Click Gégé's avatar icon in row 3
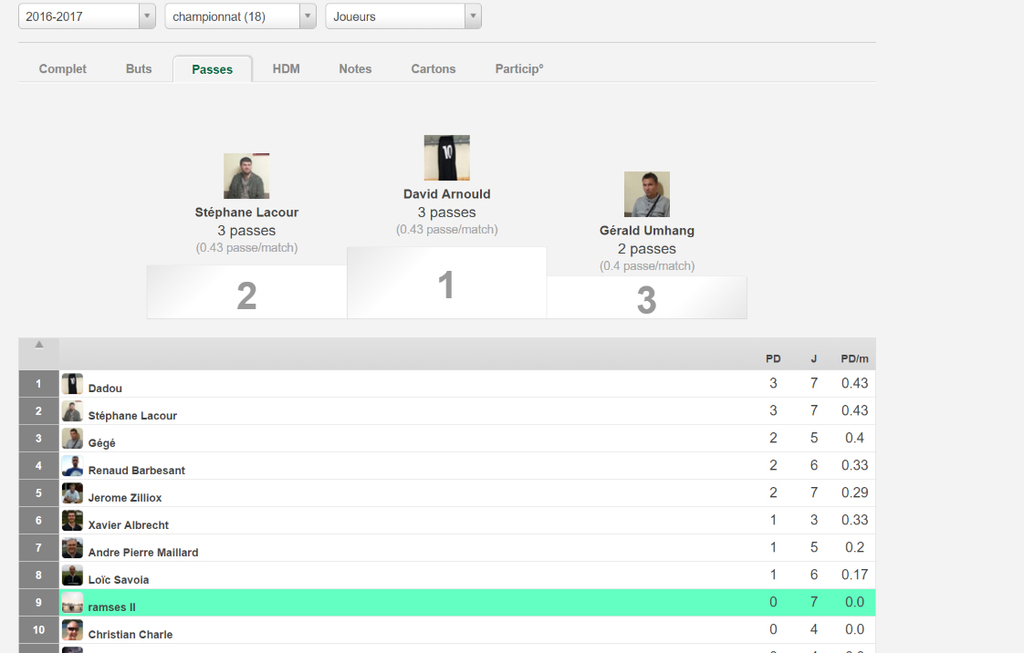The width and height of the screenshot is (1024, 653). [72, 439]
